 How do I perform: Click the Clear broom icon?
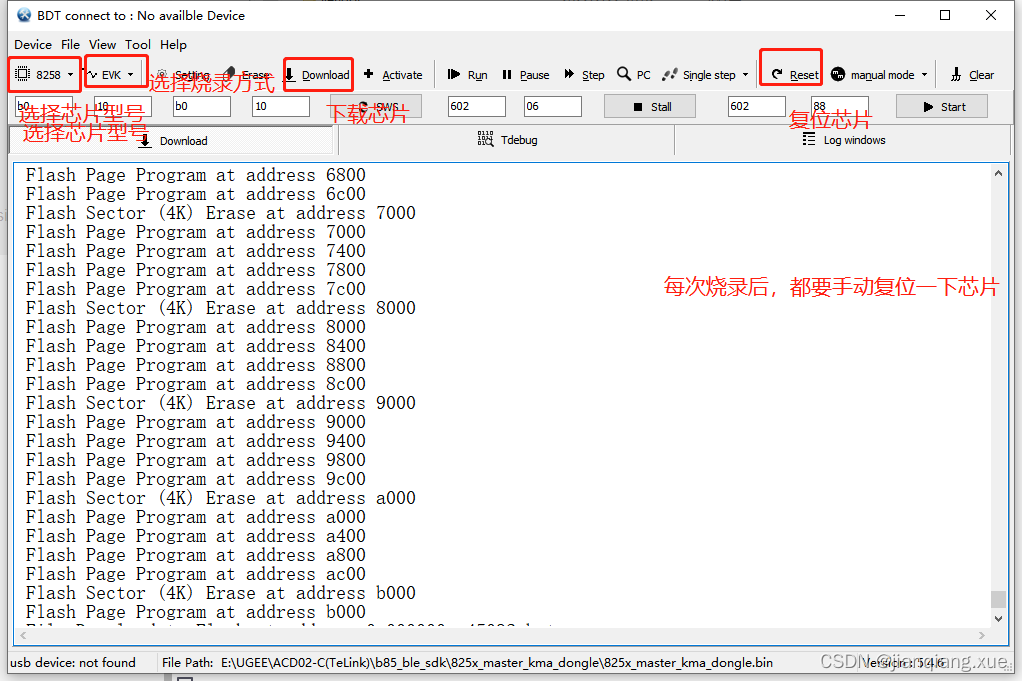point(956,74)
